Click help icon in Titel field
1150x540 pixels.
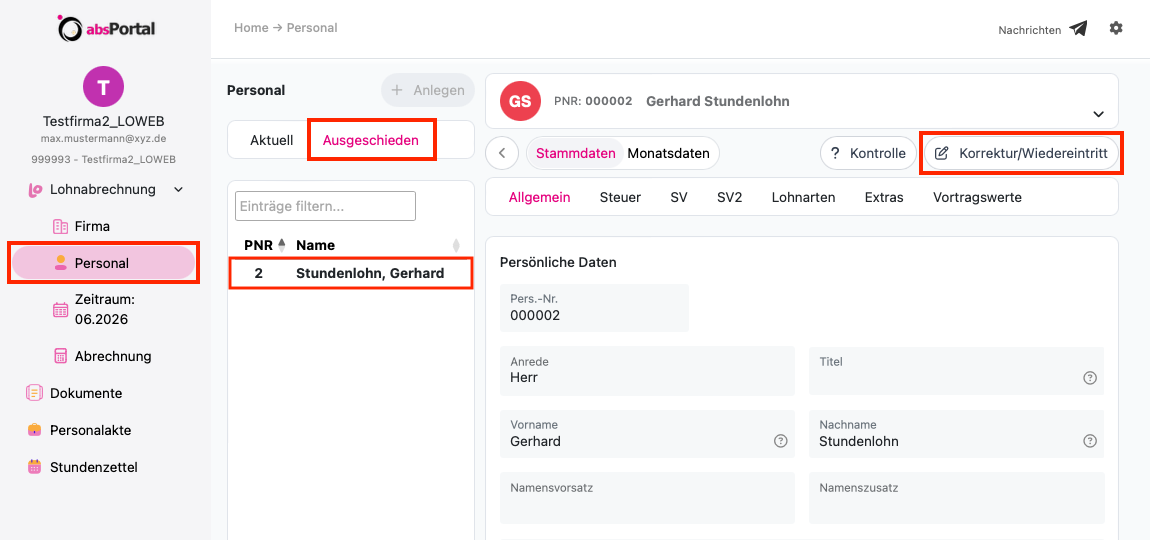pyautogui.click(x=1090, y=378)
